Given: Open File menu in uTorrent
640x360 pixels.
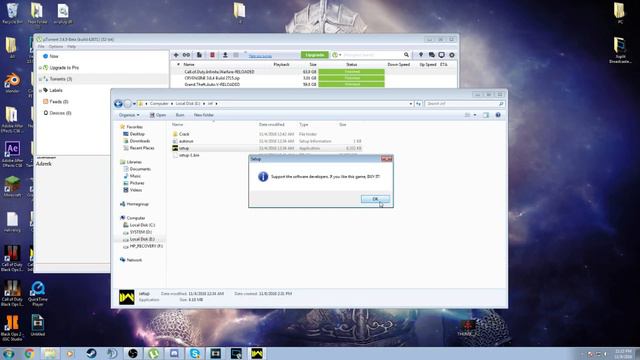Looking at the screenshot, I should click(x=41, y=47).
